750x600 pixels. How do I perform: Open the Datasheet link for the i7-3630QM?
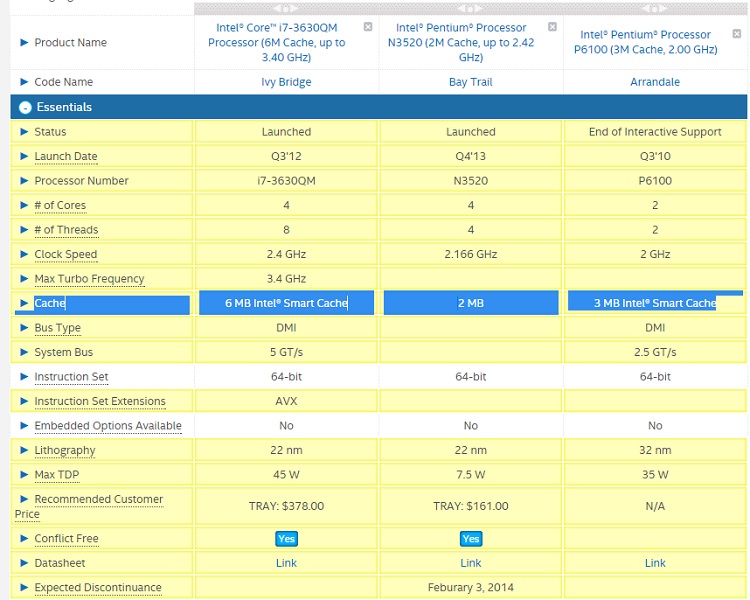pyautogui.click(x=287, y=563)
